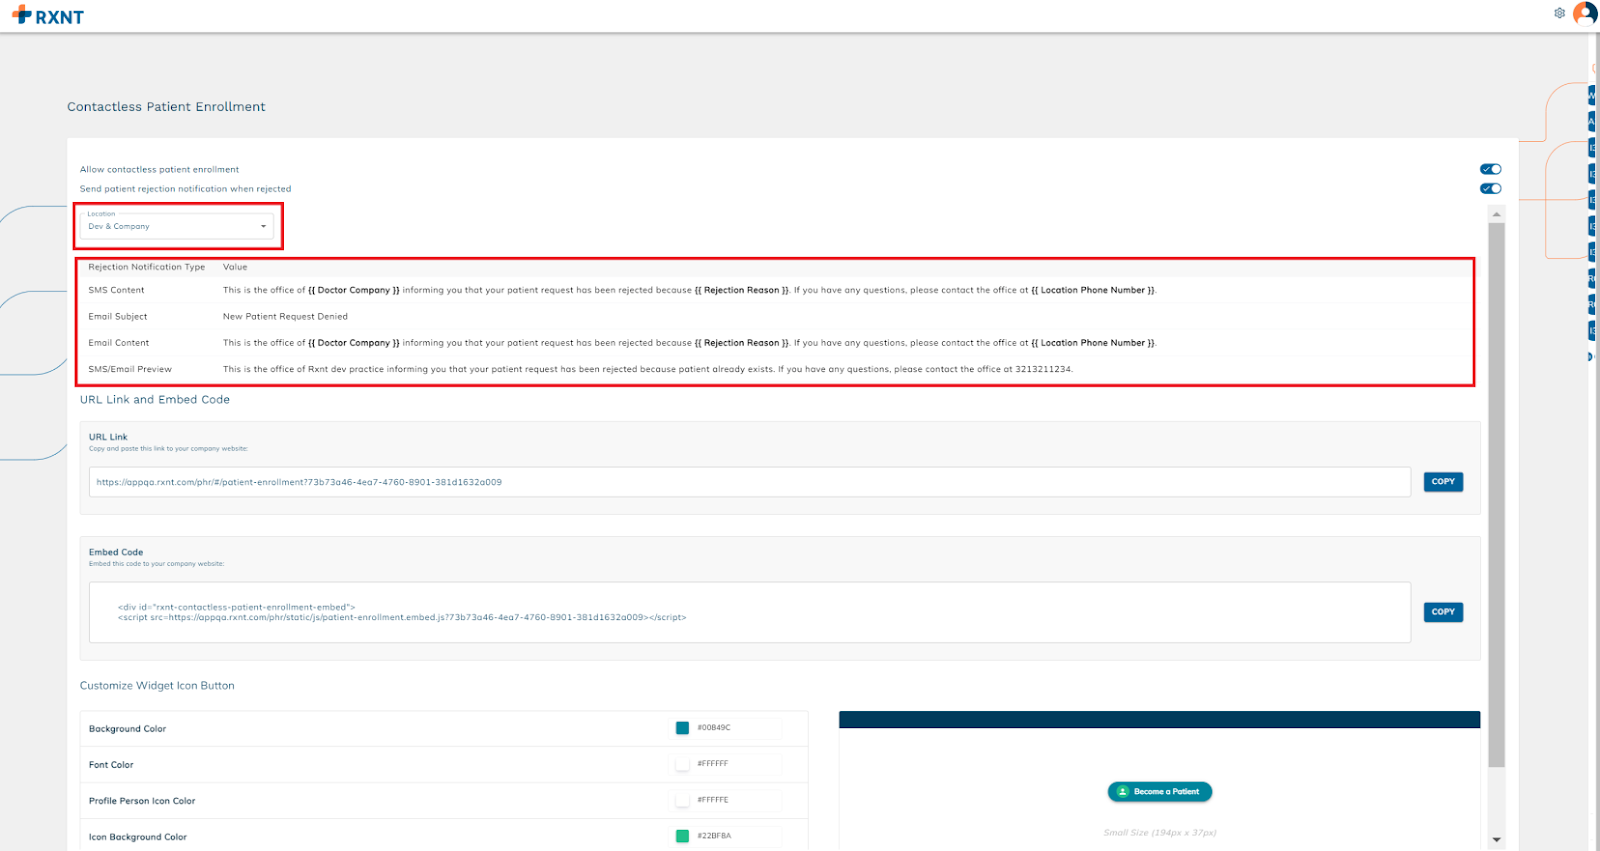1600x851 pixels.
Task: Toggle Allow contactless patient enrollment switch
Action: click(1491, 169)
